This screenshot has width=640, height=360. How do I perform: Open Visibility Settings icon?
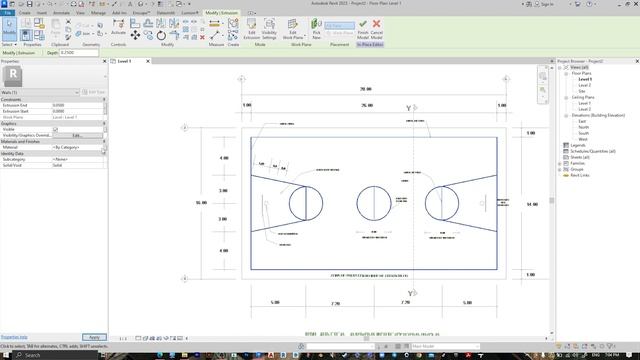point(269,29)
